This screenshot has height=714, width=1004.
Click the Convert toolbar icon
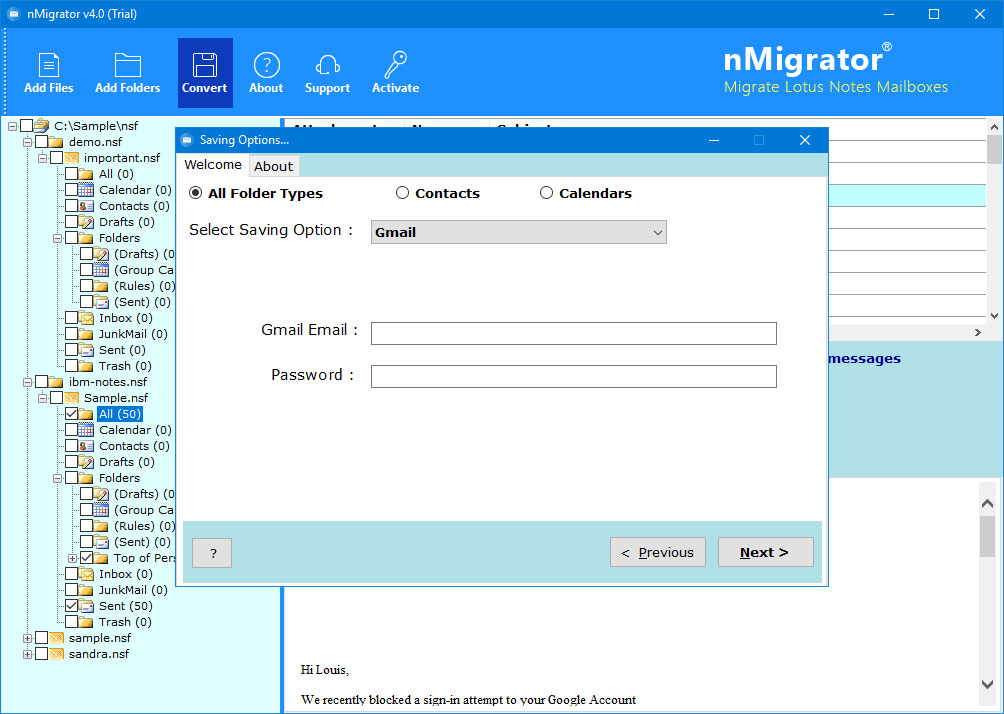204,65
